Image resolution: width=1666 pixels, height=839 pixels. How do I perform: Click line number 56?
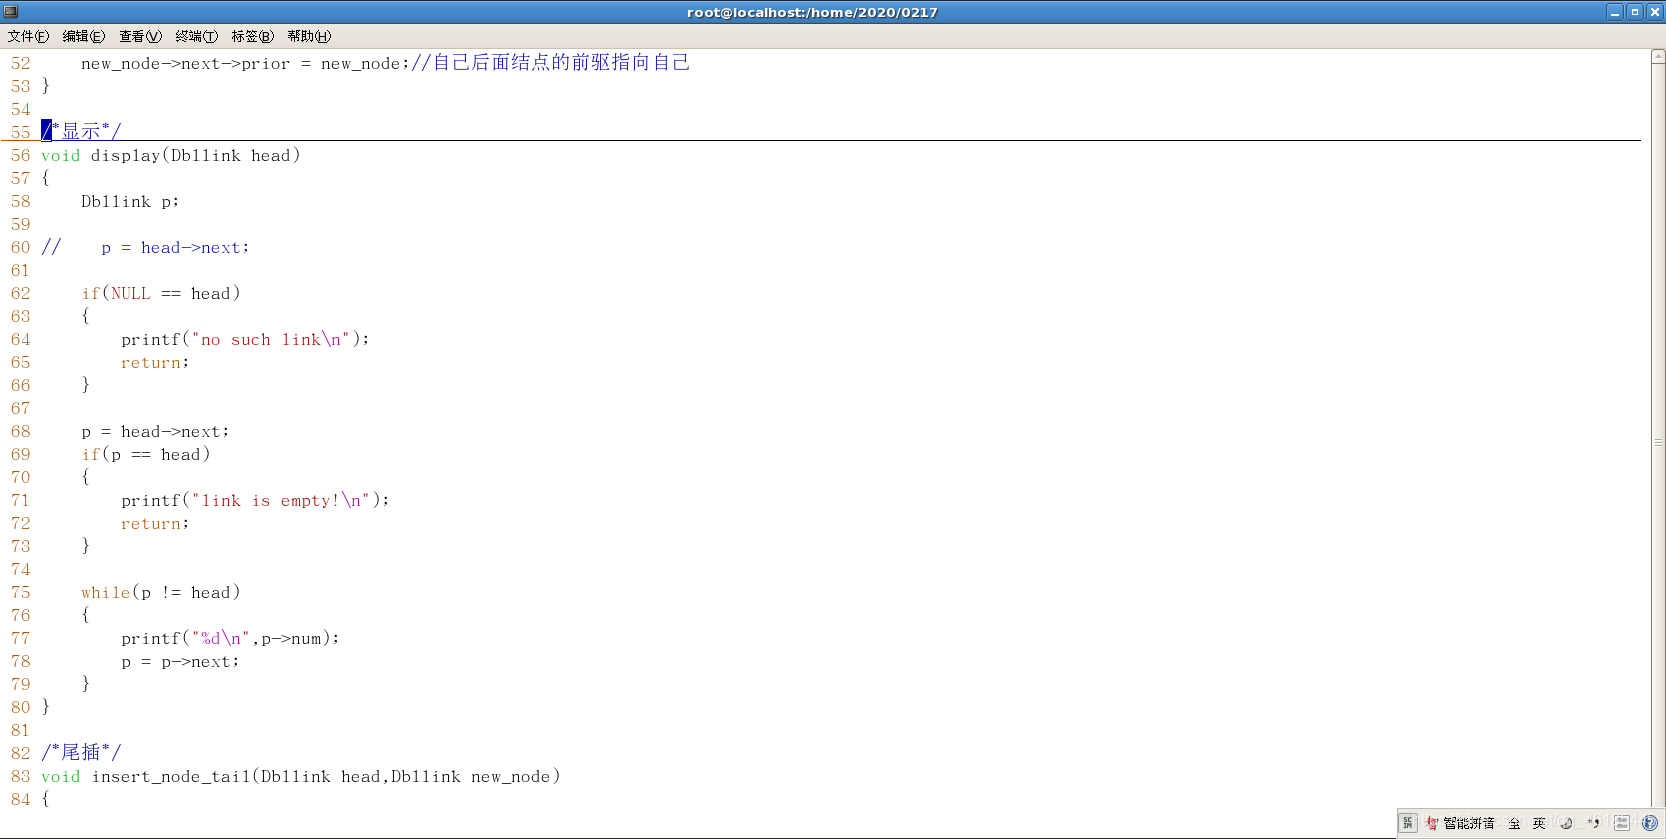point(21,155)
